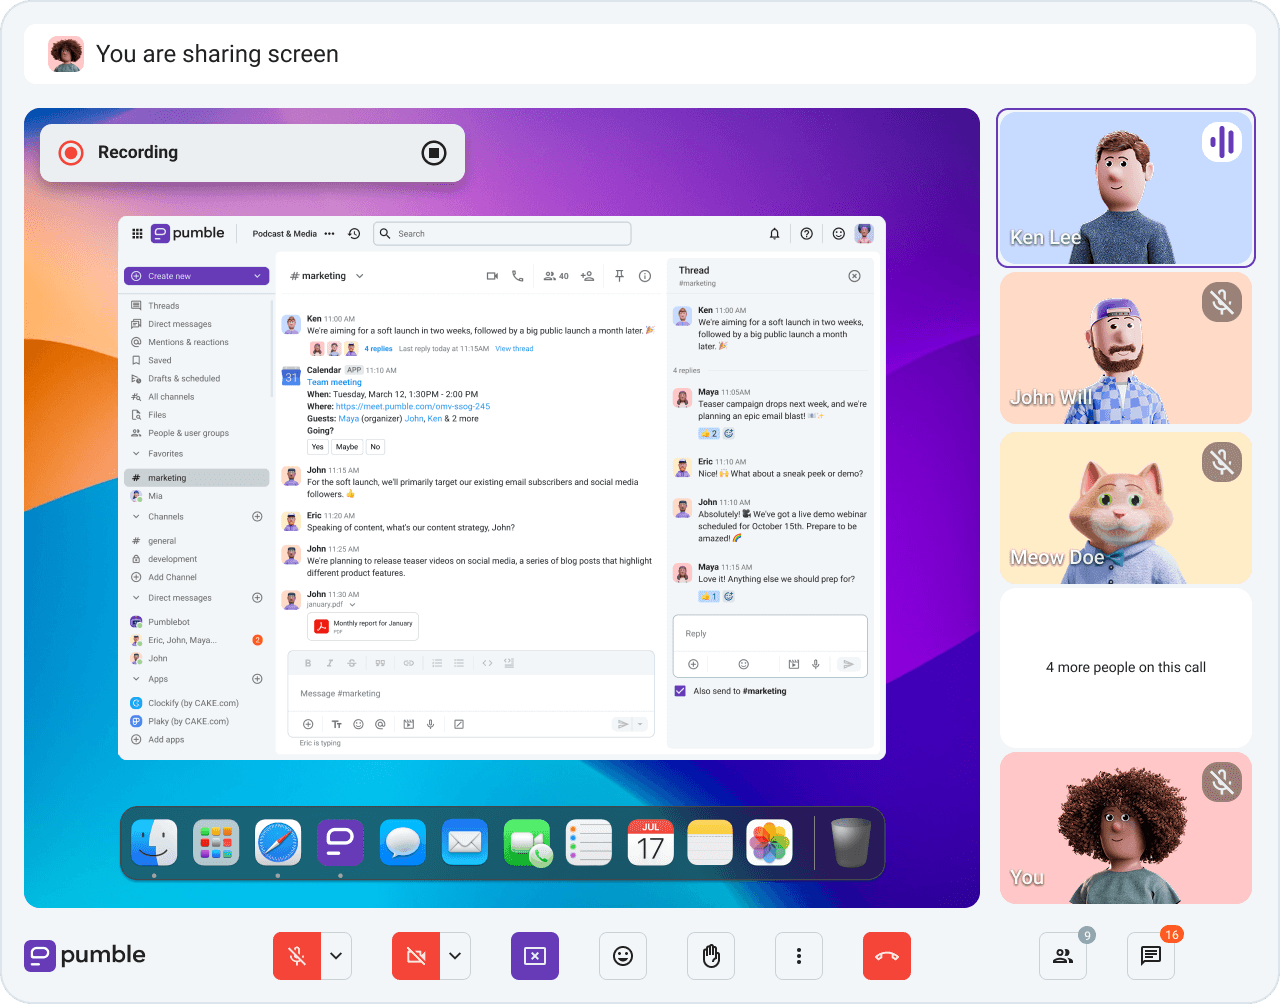Record a voice message with the microphone composer icon

click(430, 723)
